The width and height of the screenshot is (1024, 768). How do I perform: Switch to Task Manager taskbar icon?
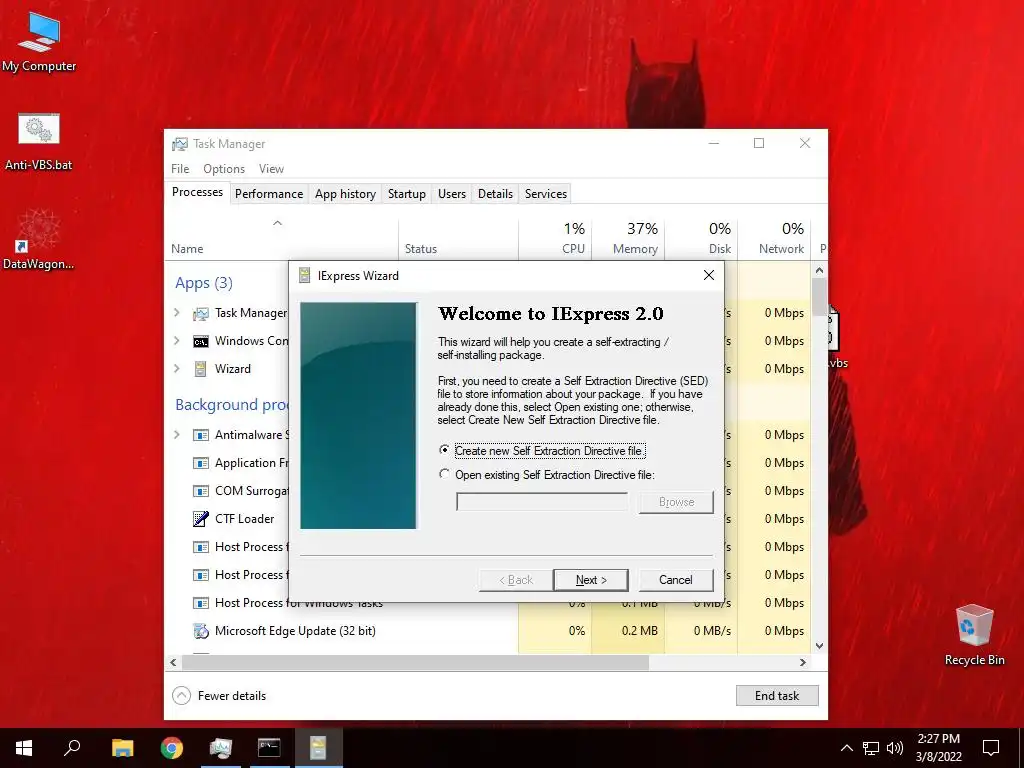pyautogui.click(x=221, y=748)
